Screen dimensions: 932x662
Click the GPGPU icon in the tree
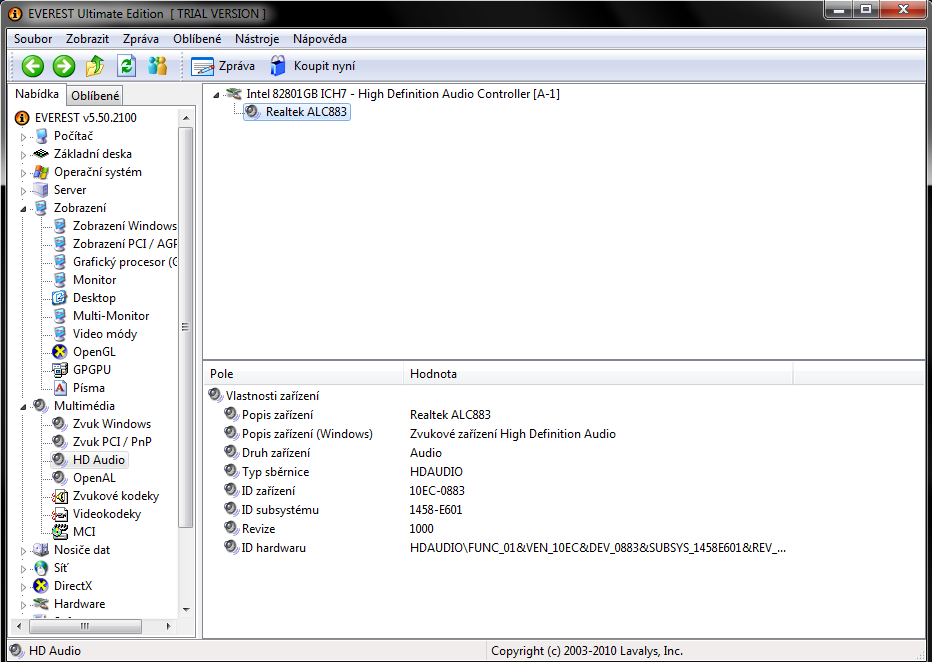click(59, 370)
